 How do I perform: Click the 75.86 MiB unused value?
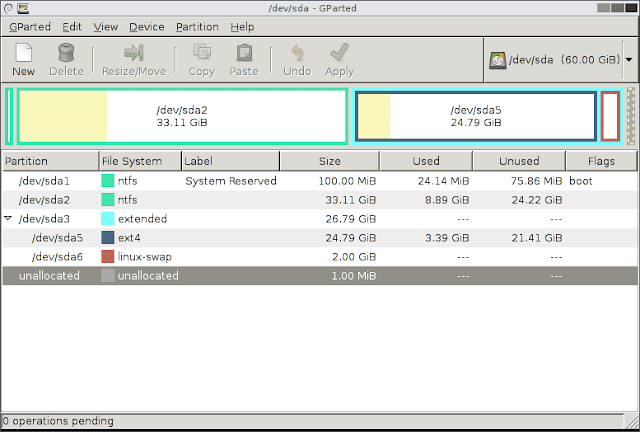(536, 181)
